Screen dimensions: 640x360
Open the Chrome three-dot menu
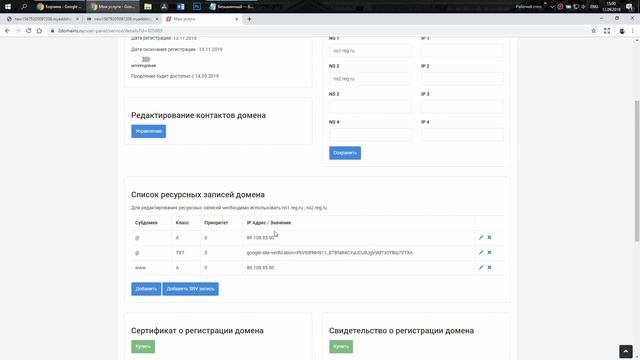tap(633, 31)
